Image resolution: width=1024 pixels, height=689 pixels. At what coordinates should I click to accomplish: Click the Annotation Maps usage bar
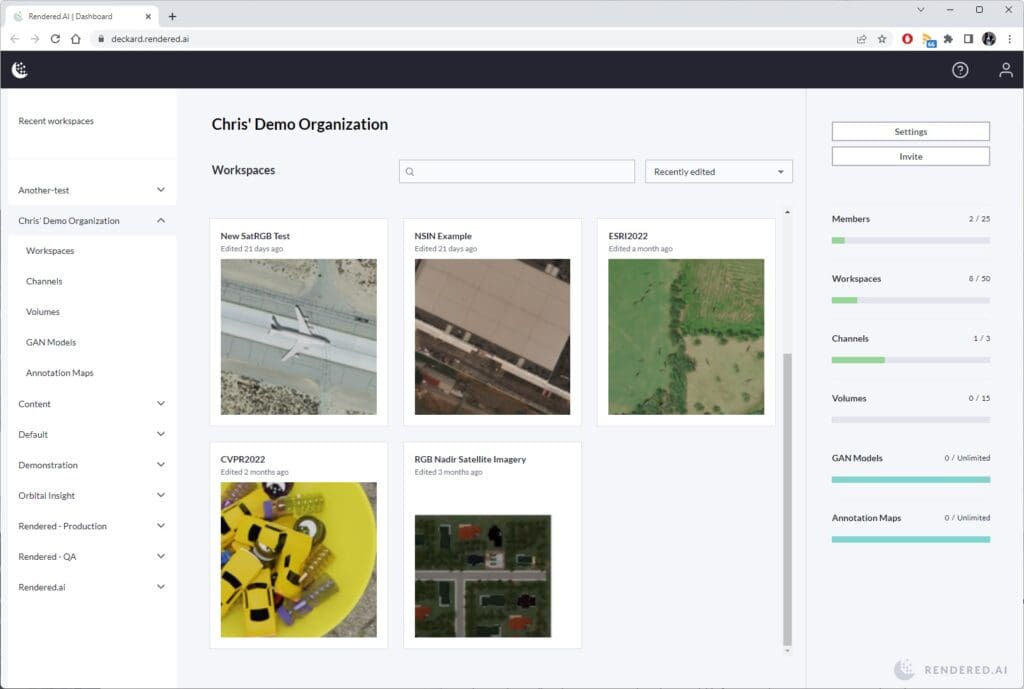[910, 539]
